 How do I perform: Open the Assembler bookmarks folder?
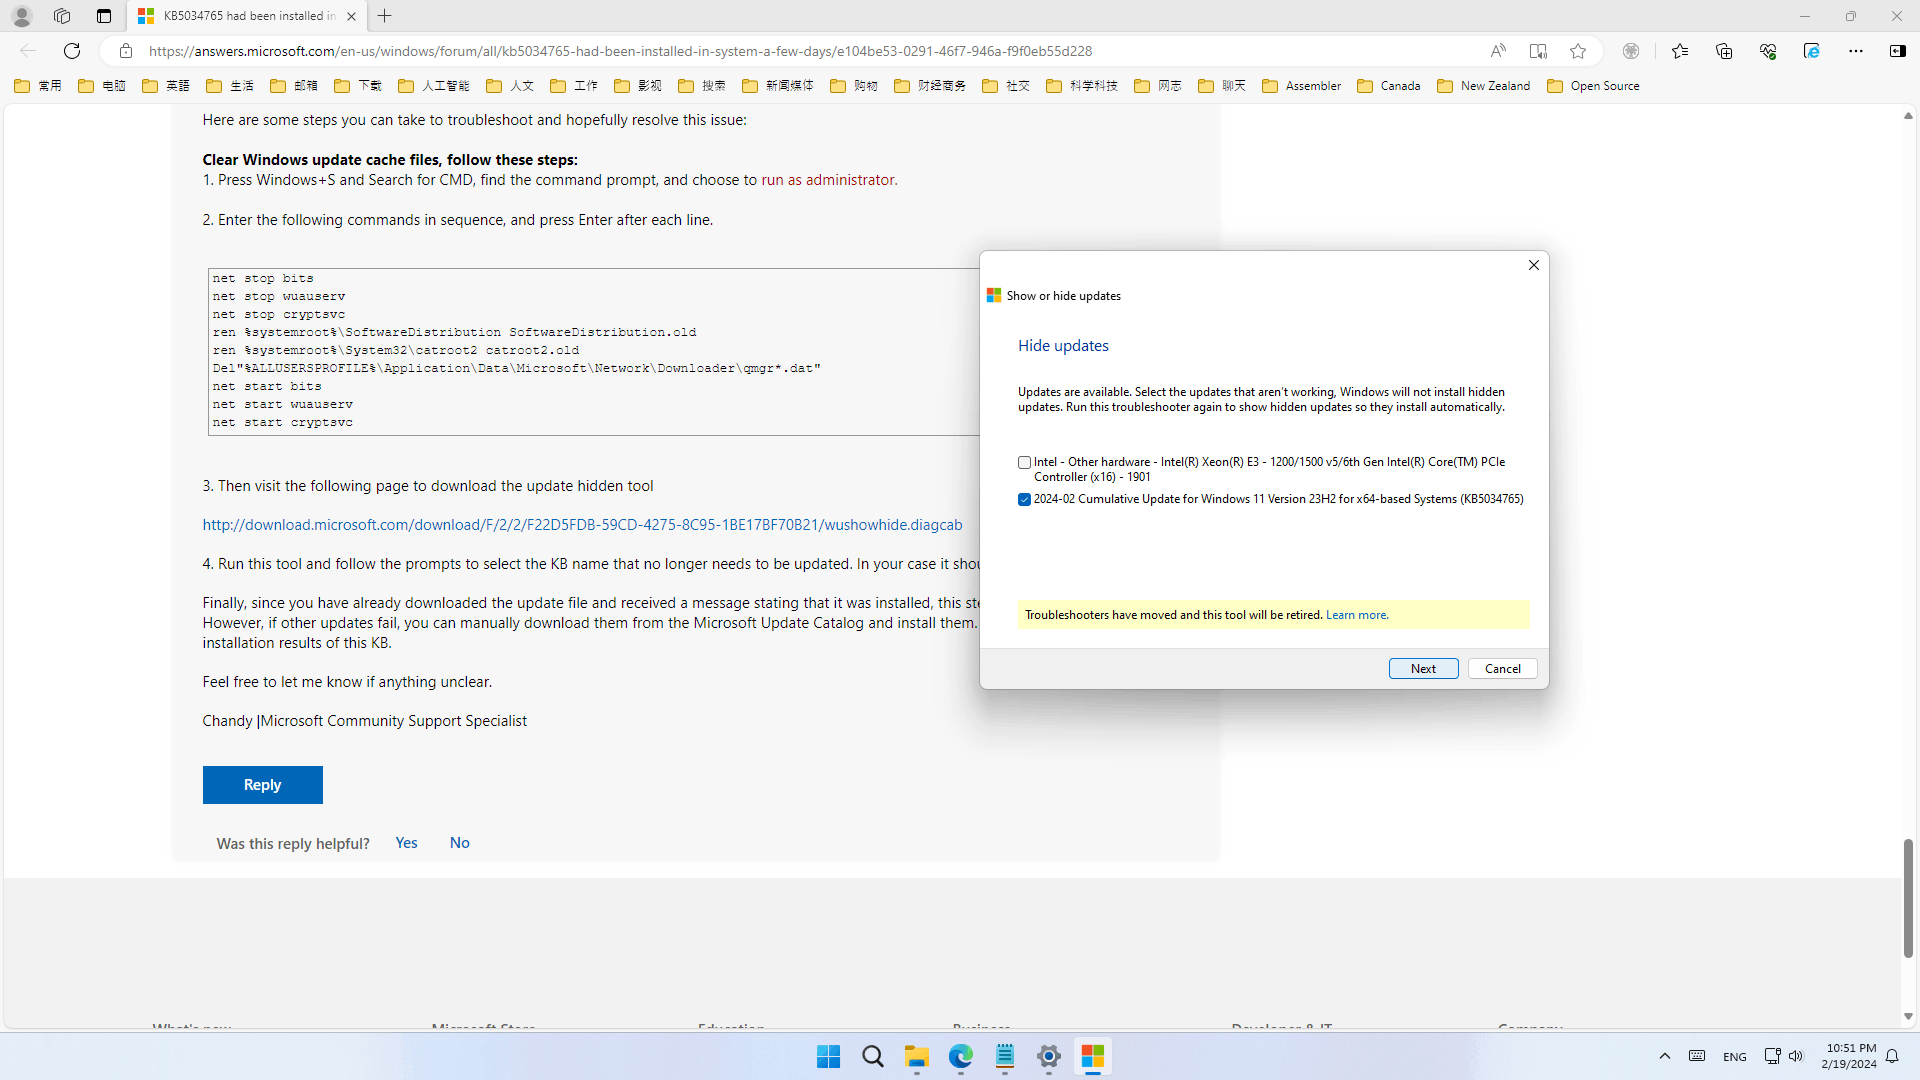tap(1301, 86)
